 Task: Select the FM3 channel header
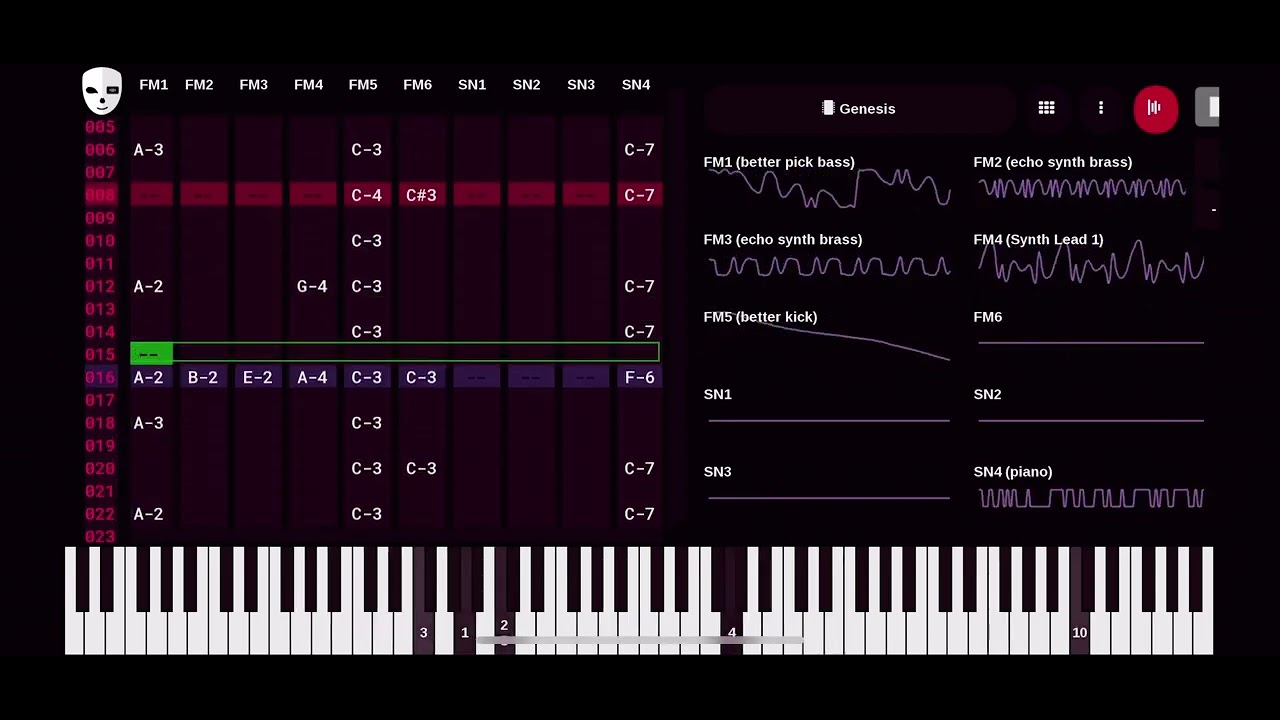[x=254, y=85]
